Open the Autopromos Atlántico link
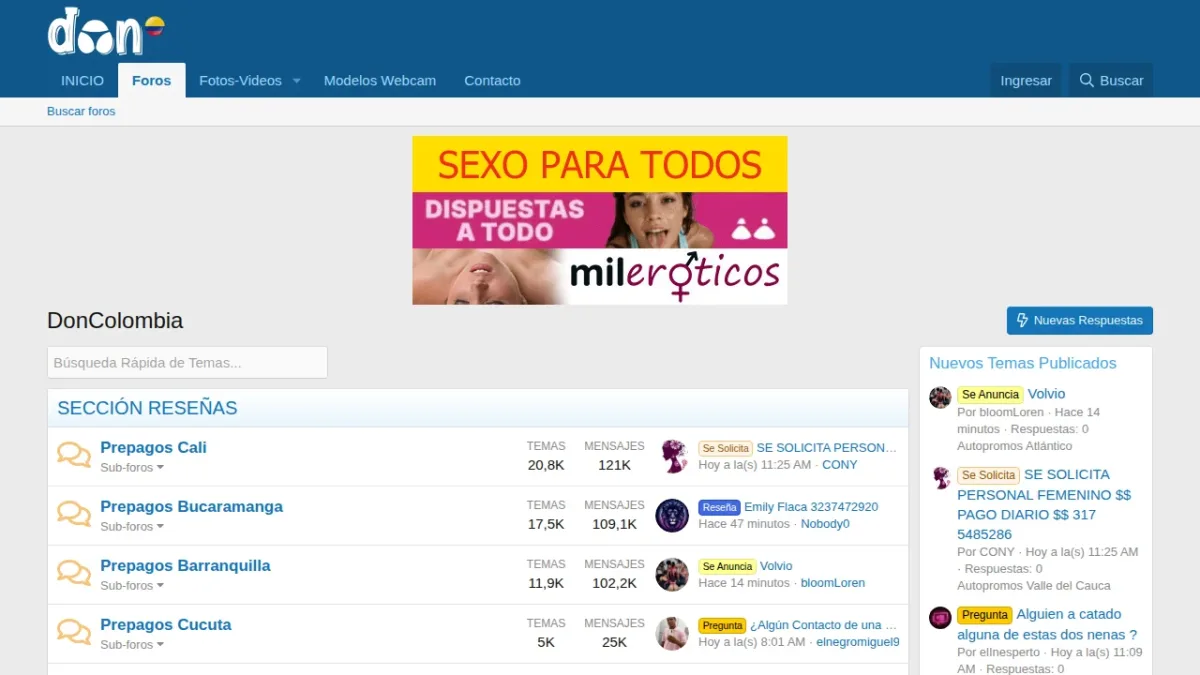Screen dimensions: 1200x675 point(1014,446)
